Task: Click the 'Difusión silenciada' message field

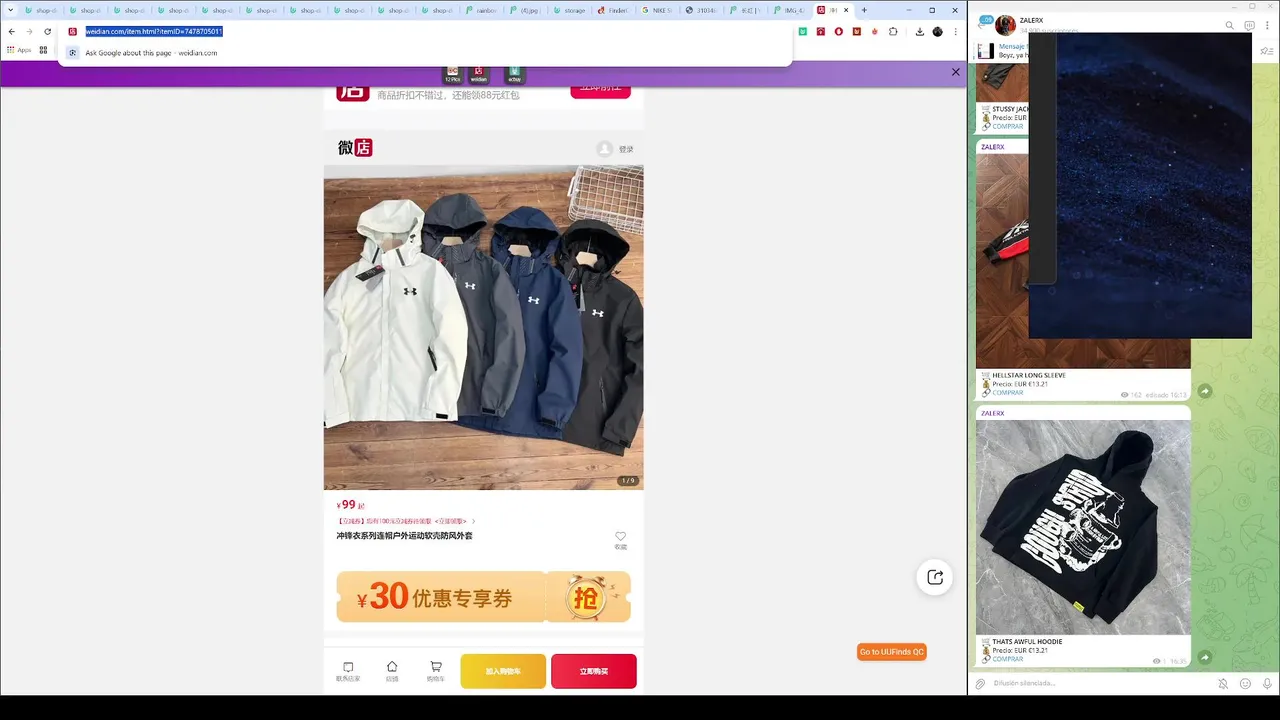Action: (1100, 684)
